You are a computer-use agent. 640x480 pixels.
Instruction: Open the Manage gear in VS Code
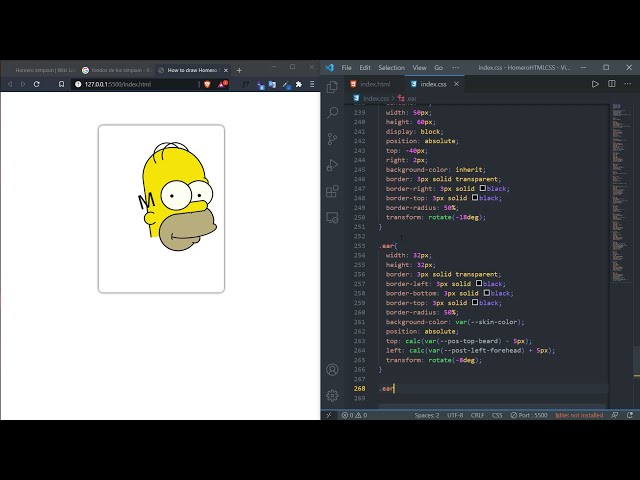click(x=332, y=396)
